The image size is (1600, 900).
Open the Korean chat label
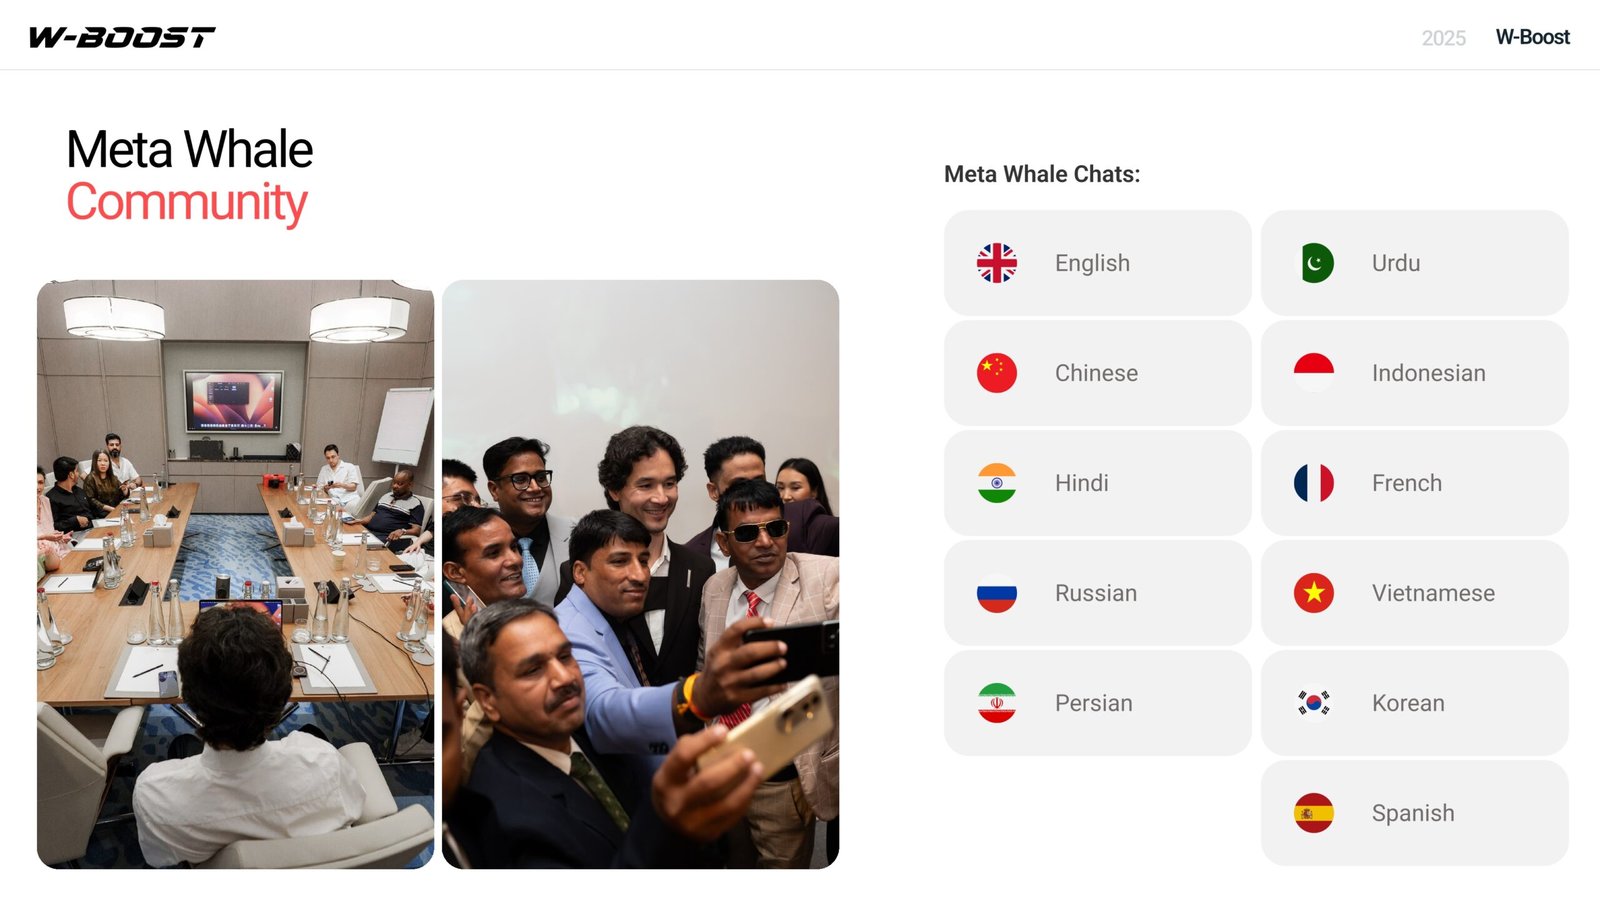click(1408, 703)
